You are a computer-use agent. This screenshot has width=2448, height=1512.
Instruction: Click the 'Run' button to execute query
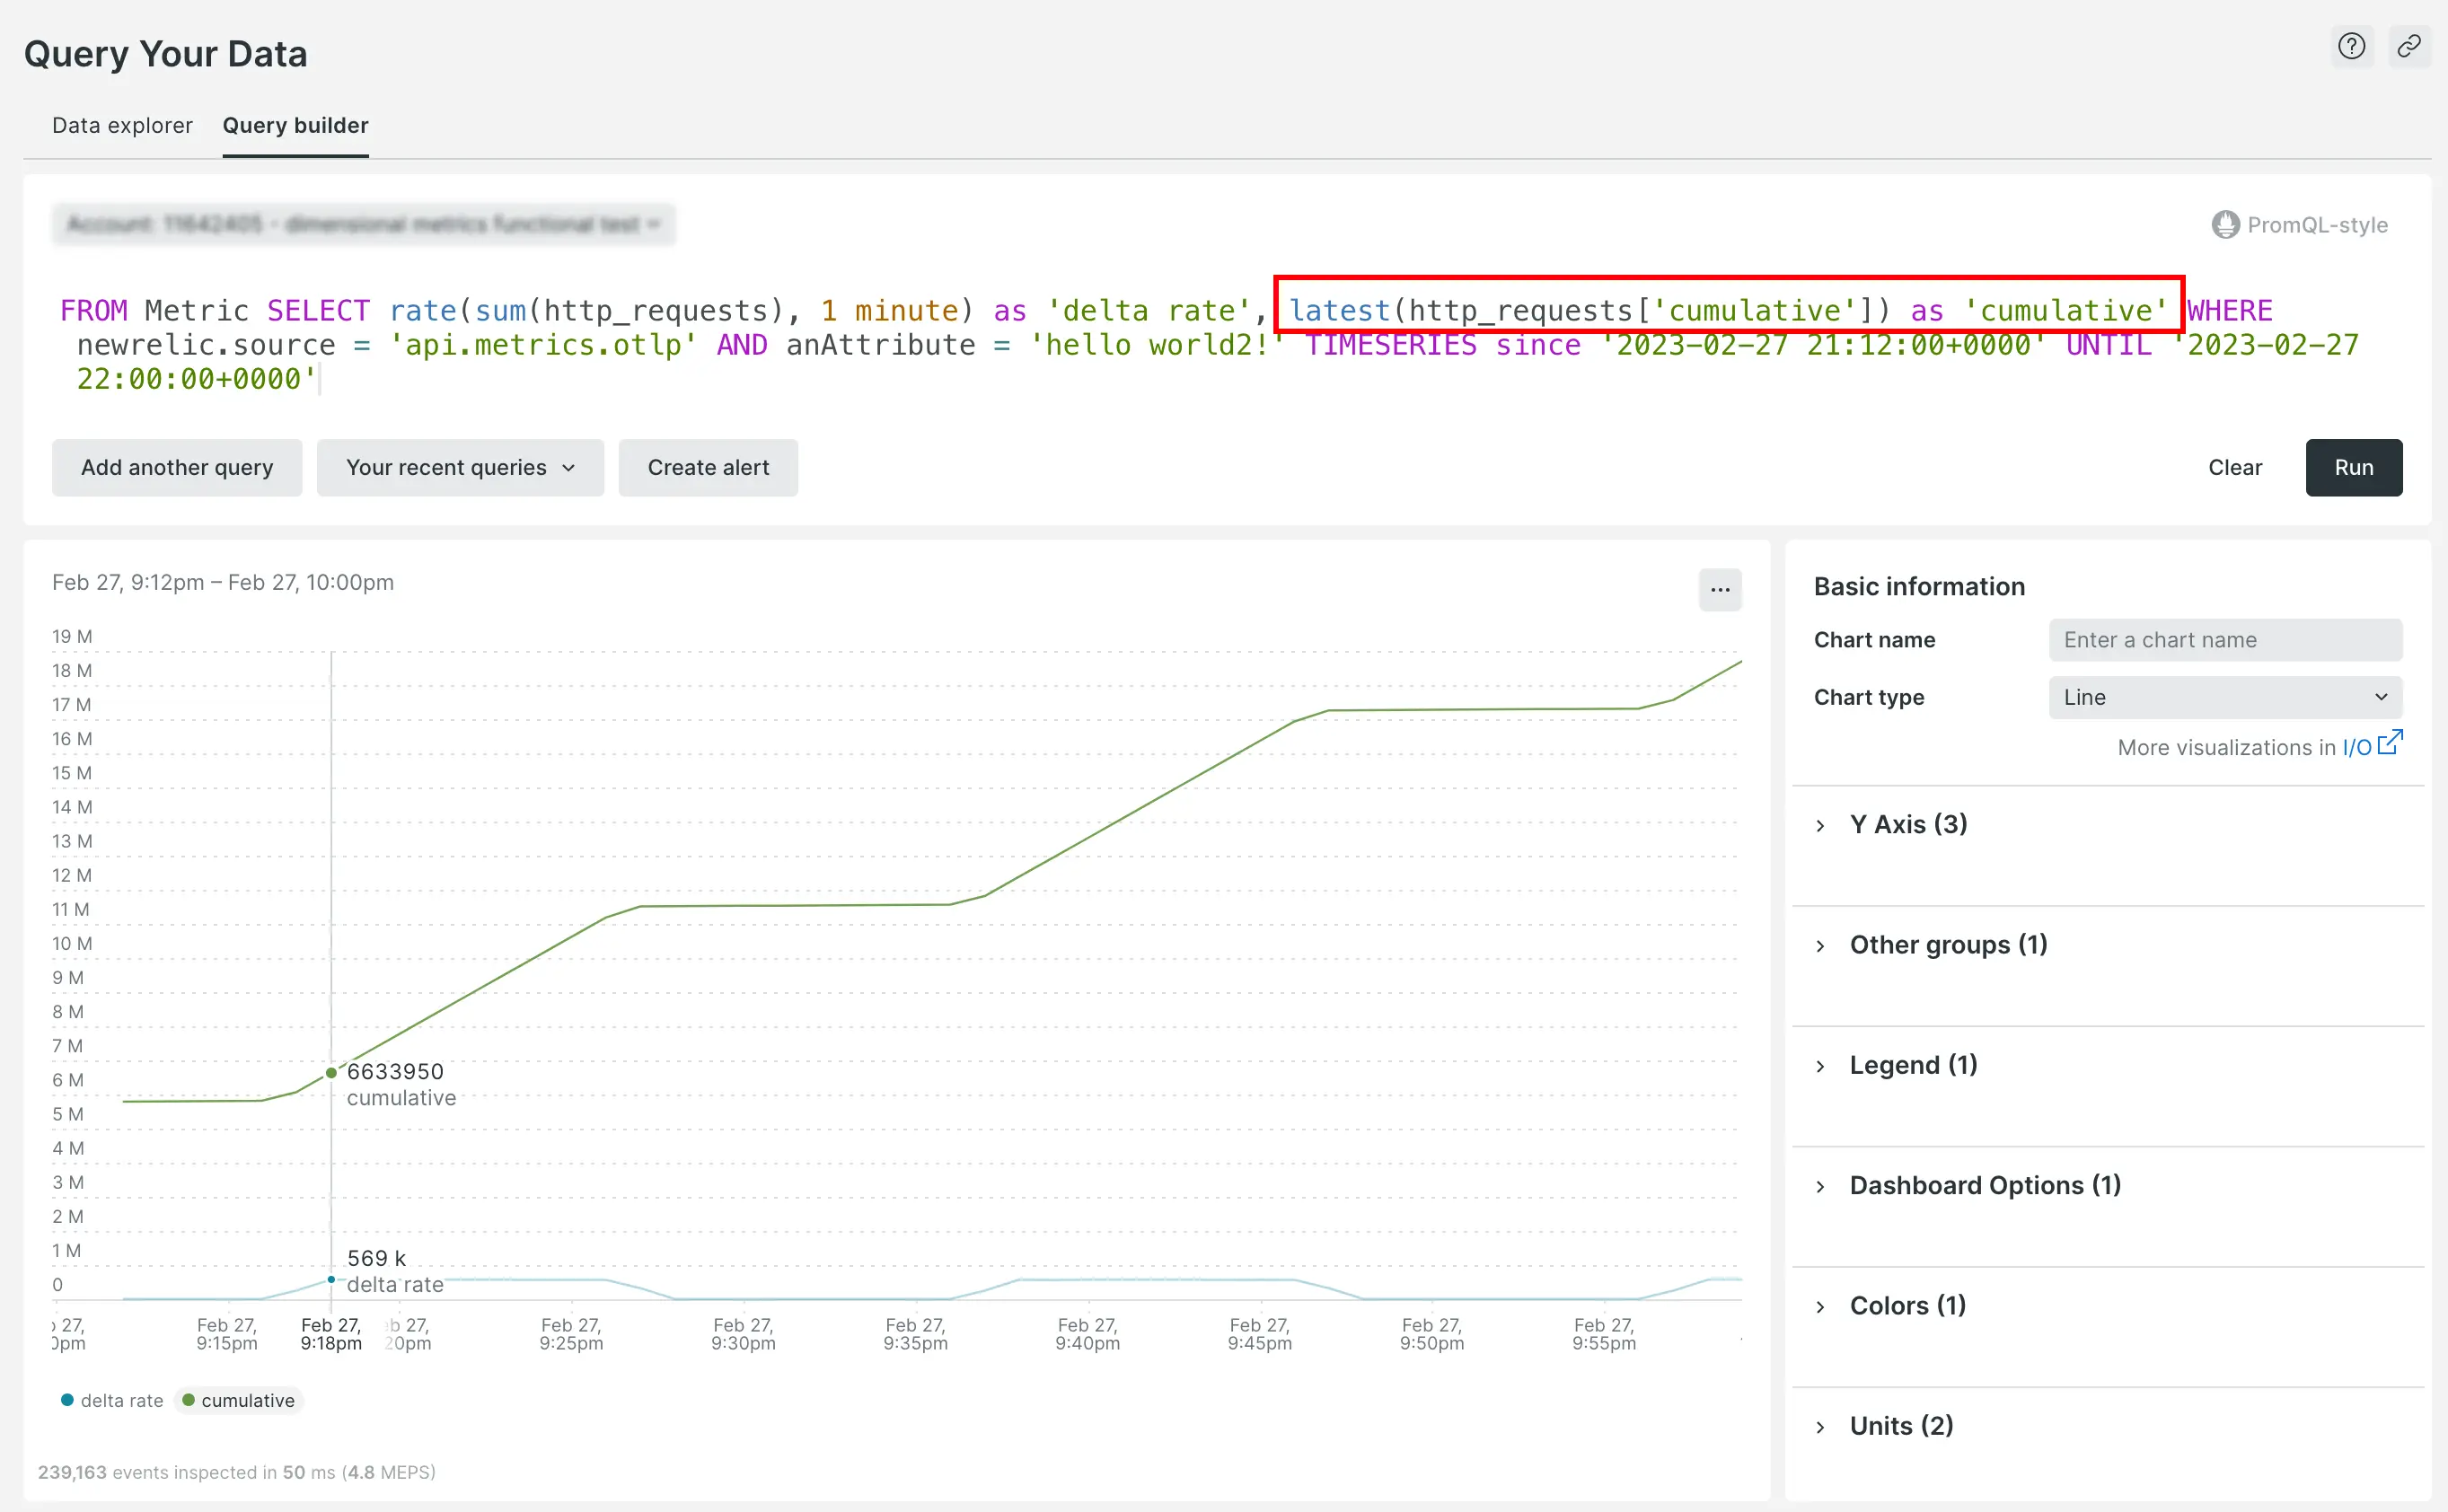click(2356, 465)
